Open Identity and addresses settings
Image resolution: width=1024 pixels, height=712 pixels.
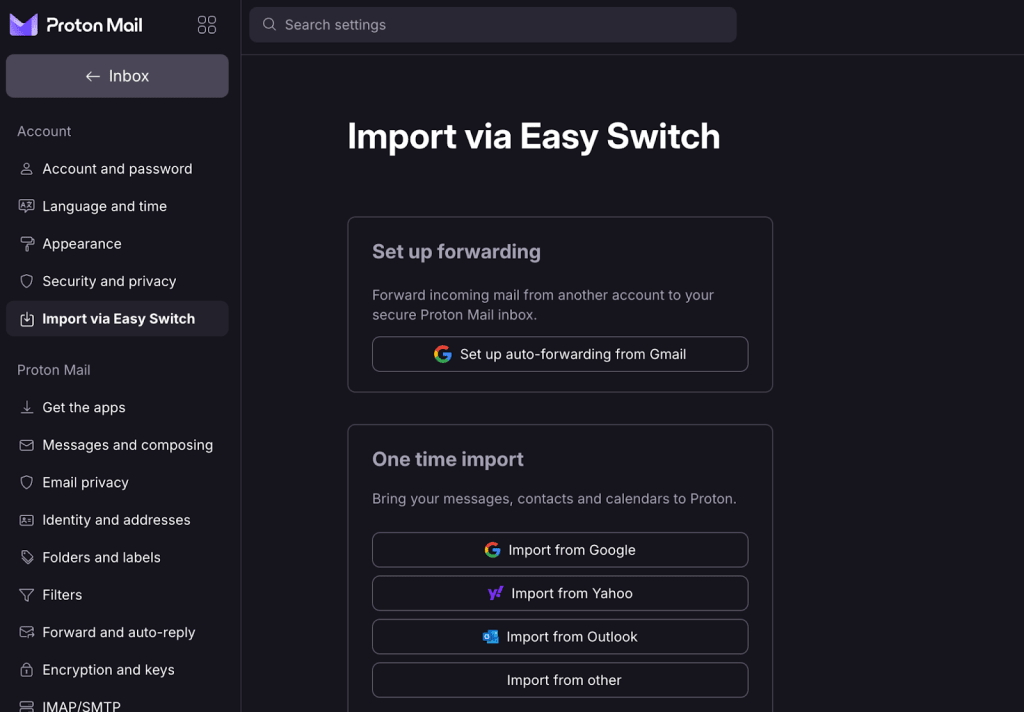coord(118,521)
